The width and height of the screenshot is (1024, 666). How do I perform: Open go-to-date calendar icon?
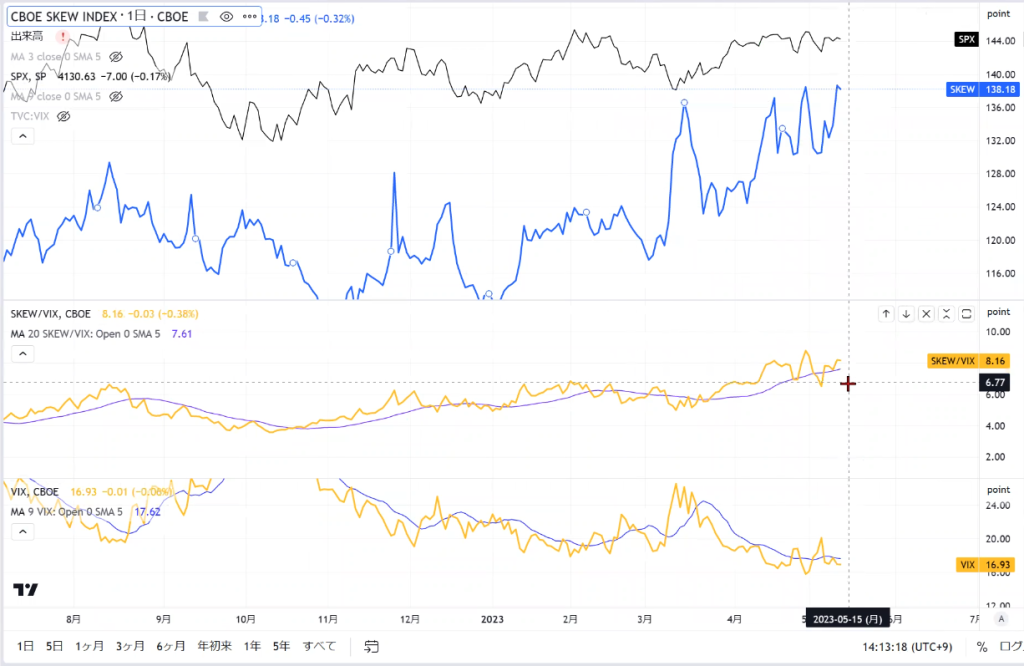[371, 646]
